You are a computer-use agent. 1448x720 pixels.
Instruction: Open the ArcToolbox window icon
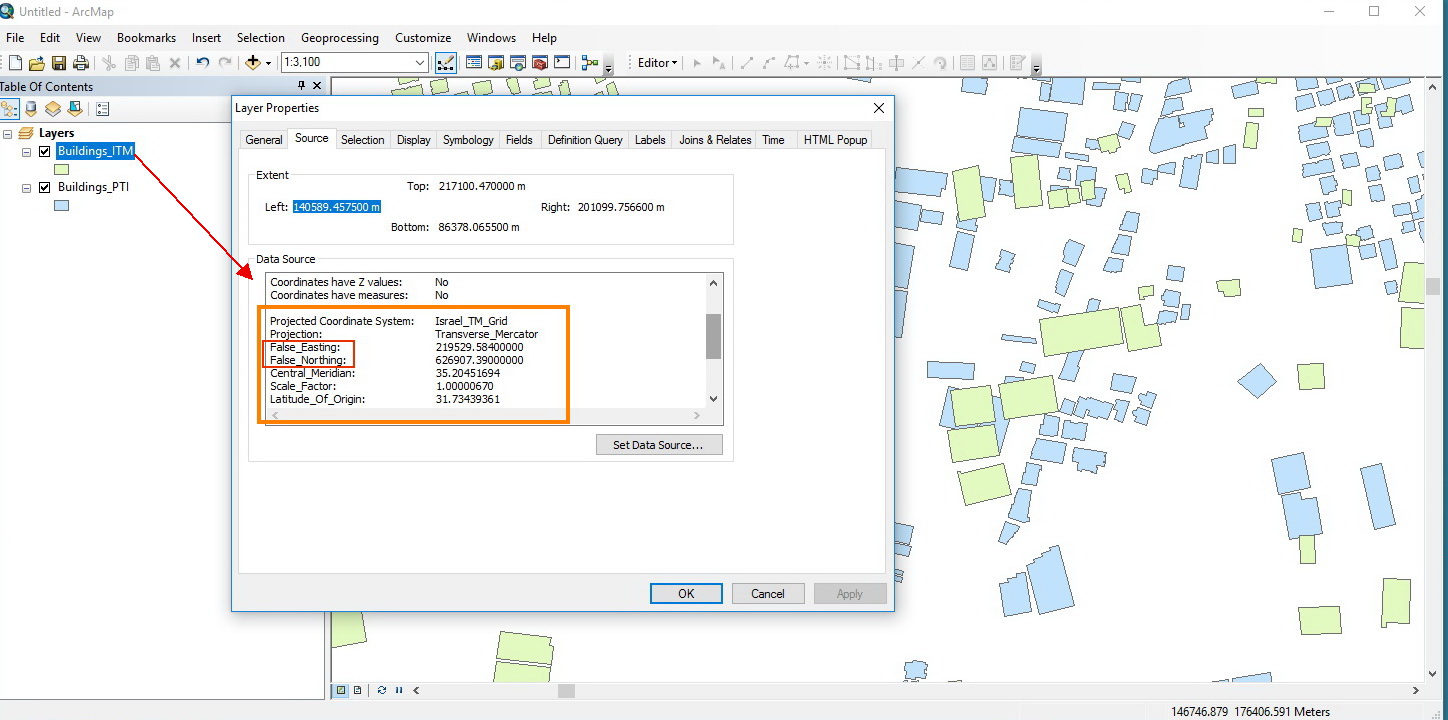click(x=540, y=63)
